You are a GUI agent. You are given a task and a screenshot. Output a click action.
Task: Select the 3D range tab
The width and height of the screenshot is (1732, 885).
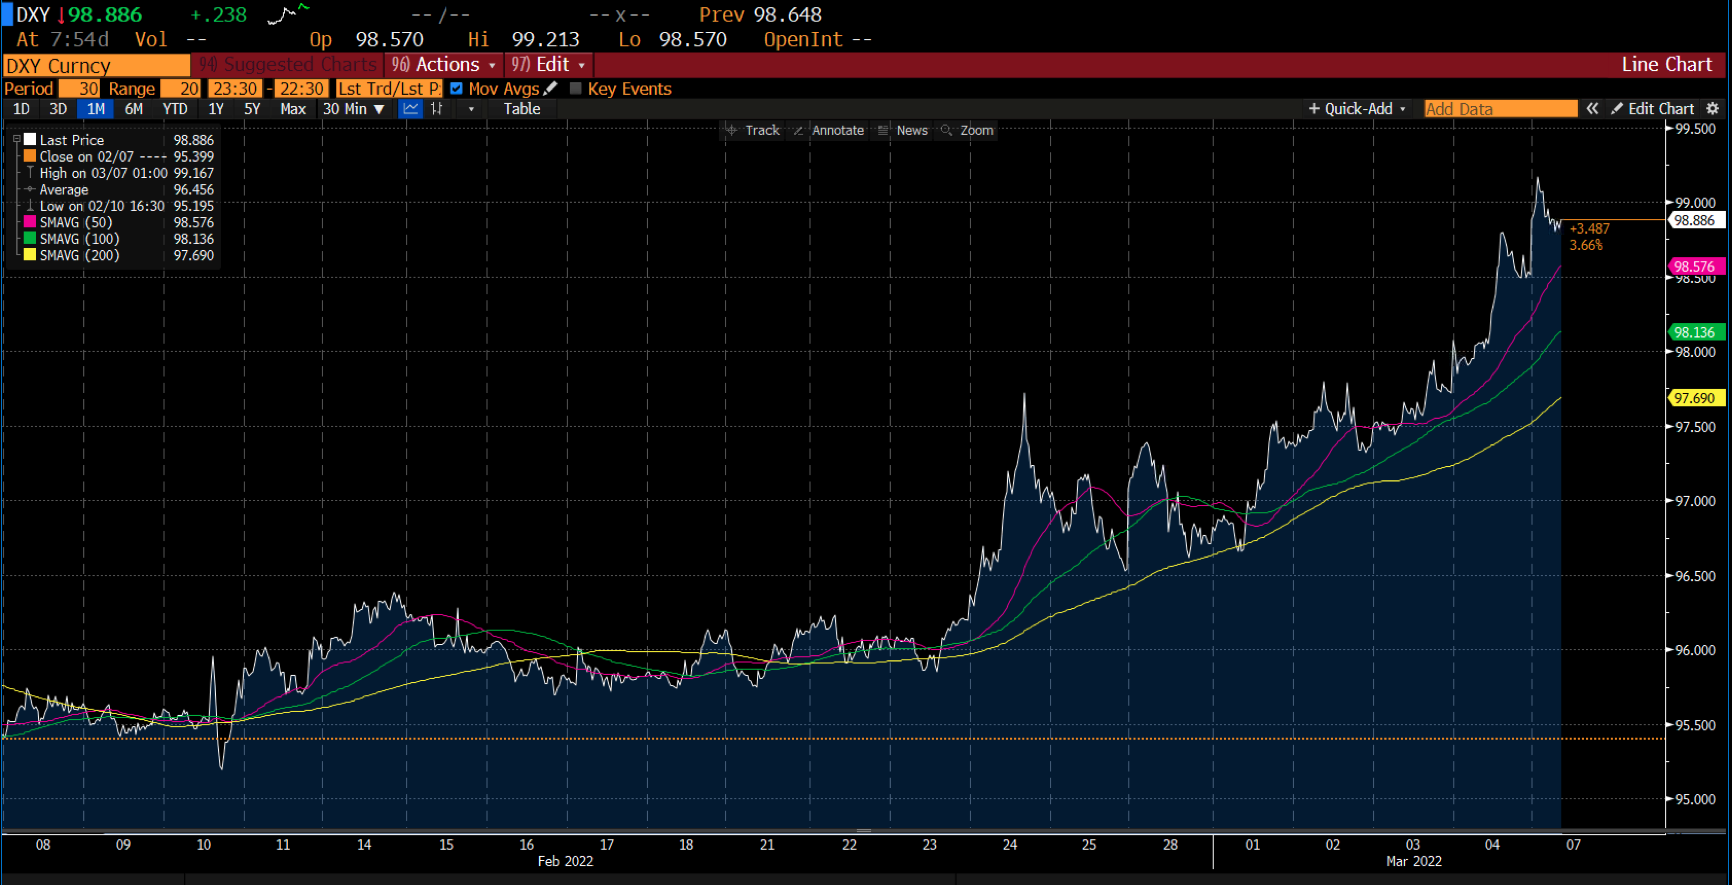tap(58, 109)
